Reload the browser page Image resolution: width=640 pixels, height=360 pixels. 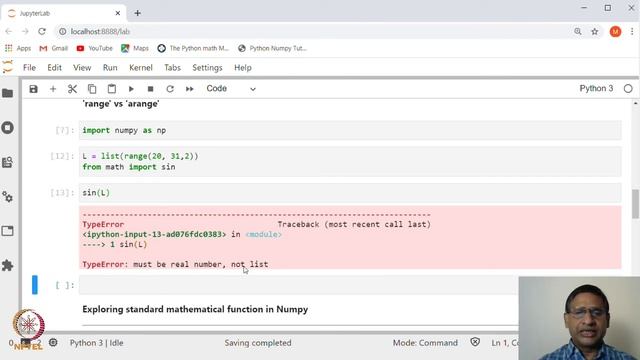click(42, 31)
